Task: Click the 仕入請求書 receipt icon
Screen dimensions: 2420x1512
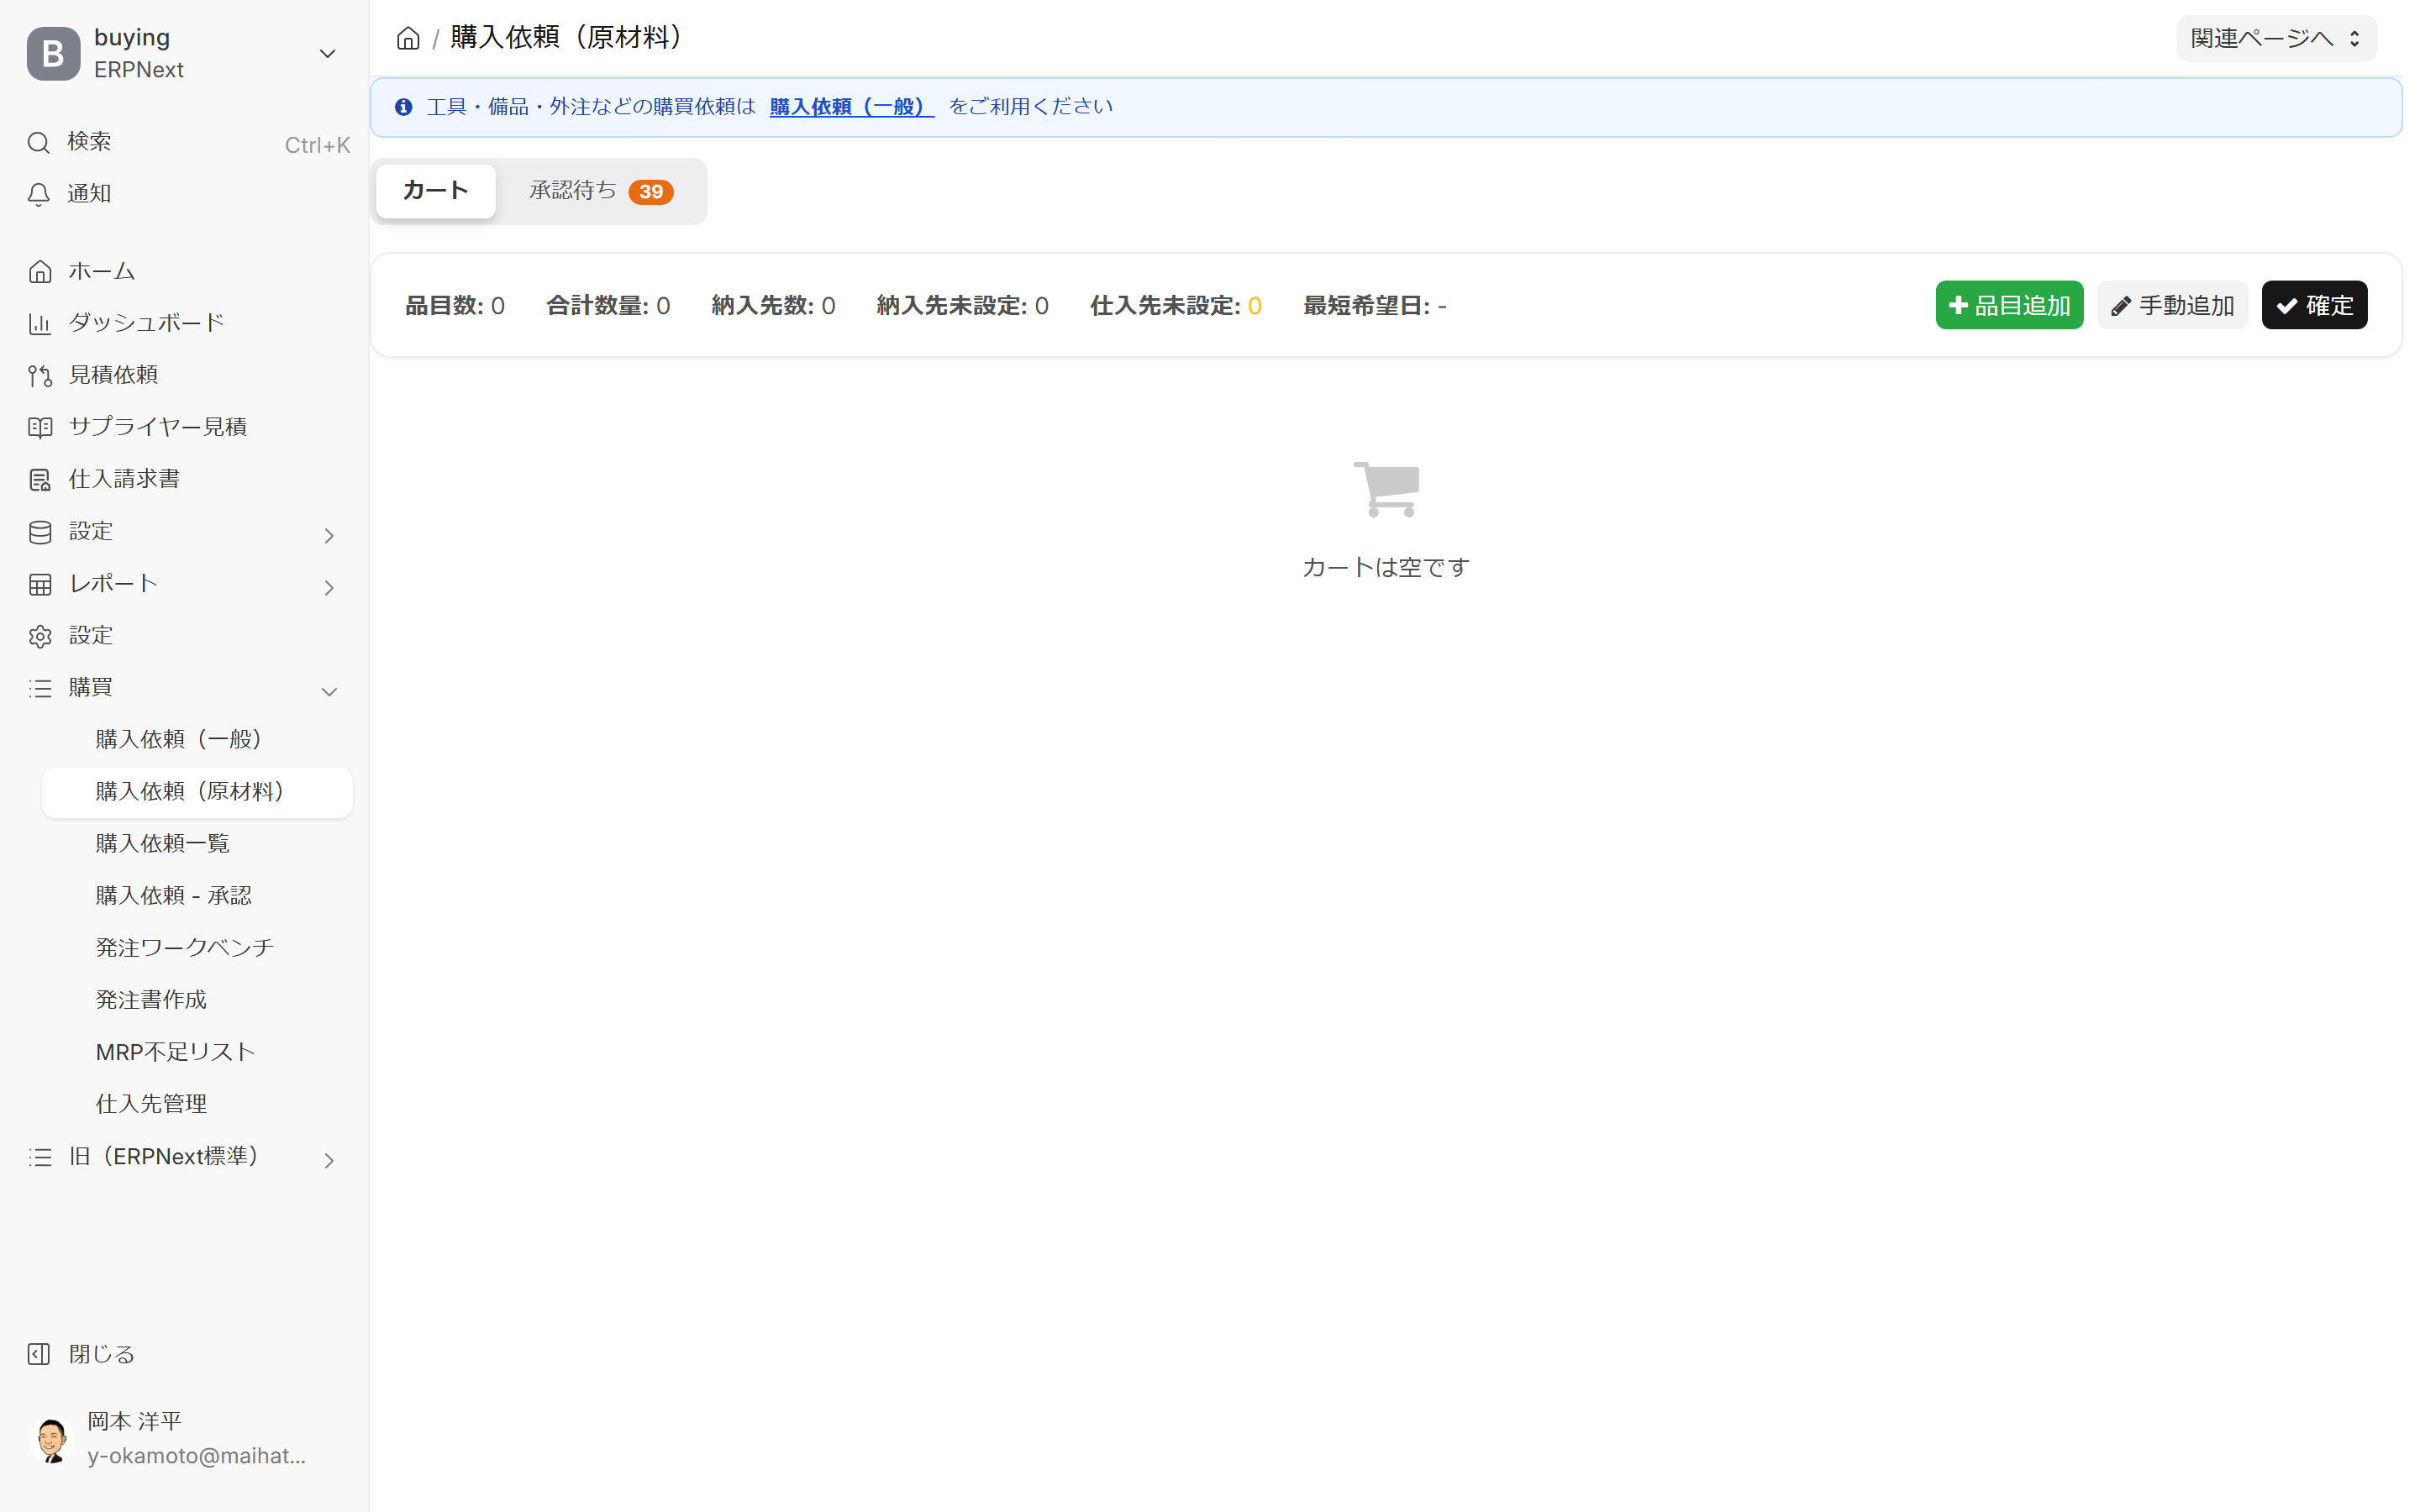Action: point(40,480)
